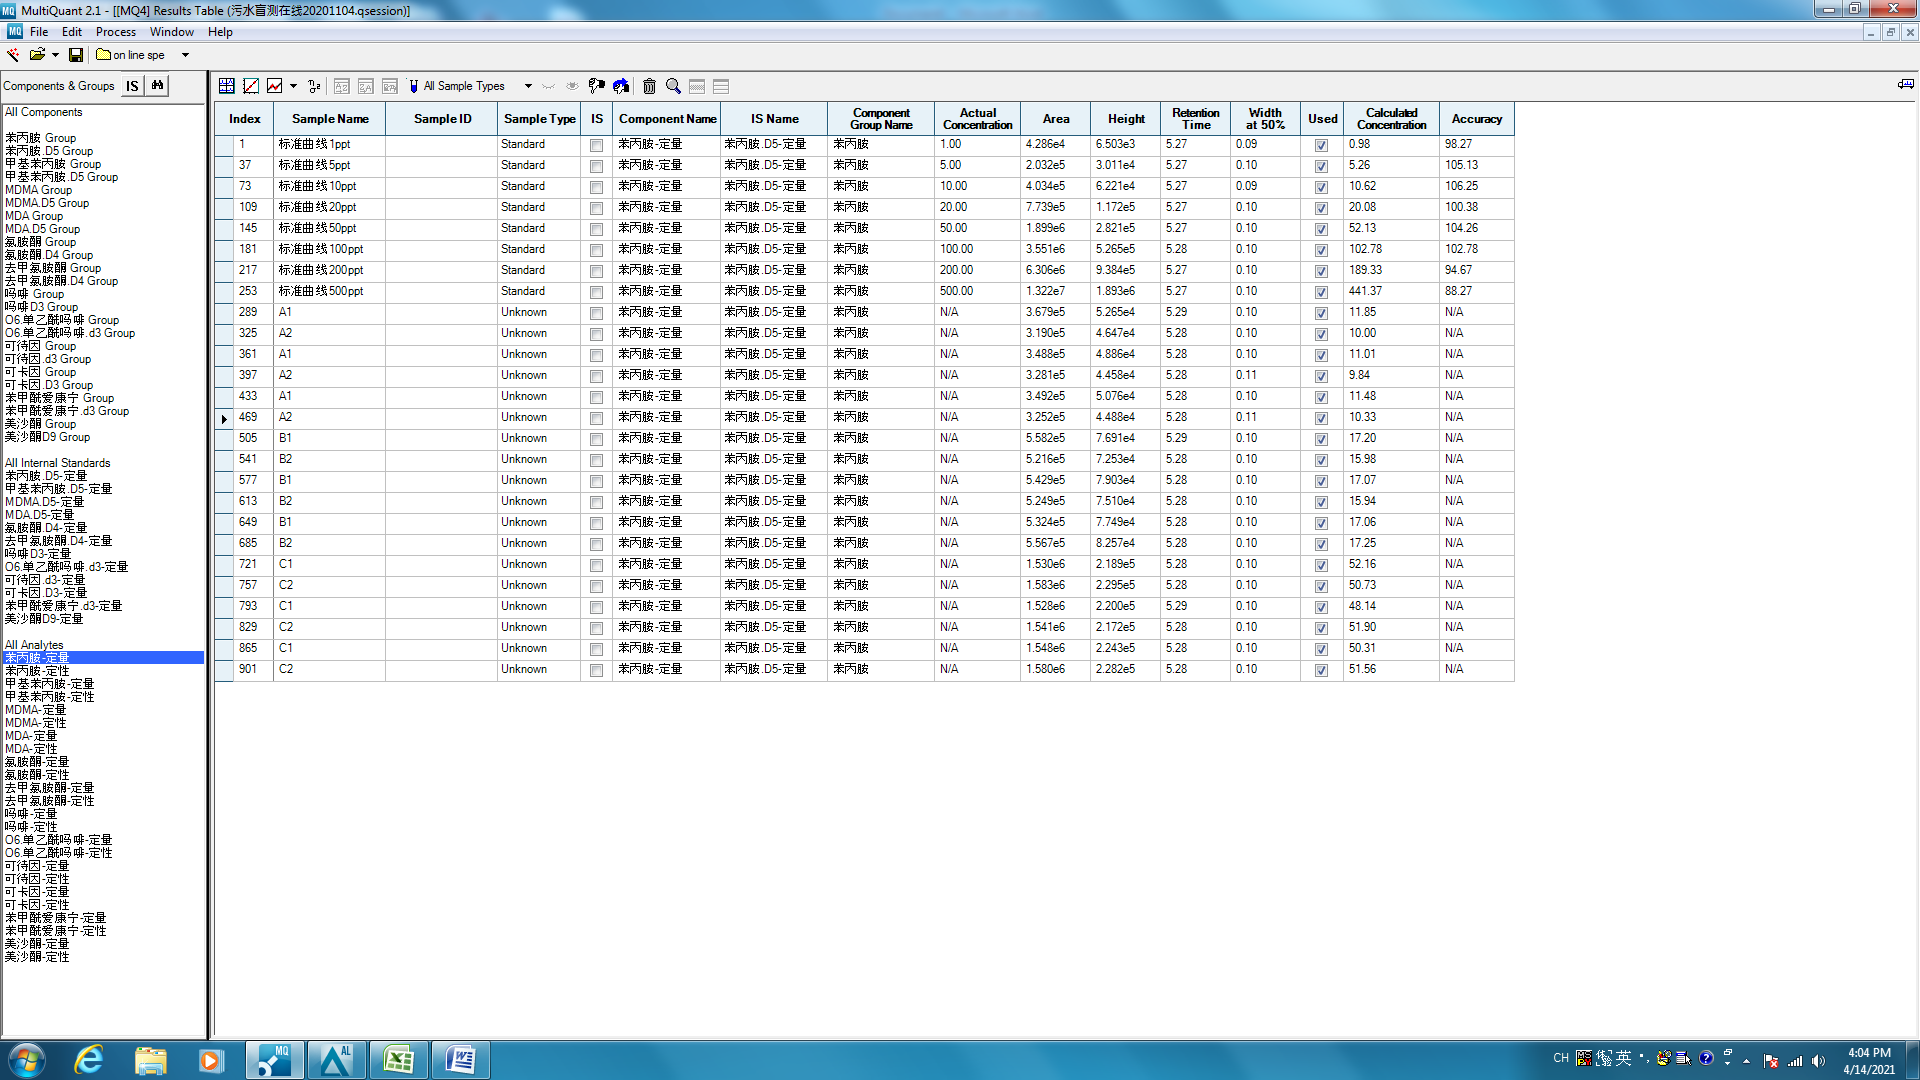Image resolution: width=1920 pixels, height=1080 pixels.
Task: Sort by Calculated Concentration column header
Action: (x=1391, y=118)
